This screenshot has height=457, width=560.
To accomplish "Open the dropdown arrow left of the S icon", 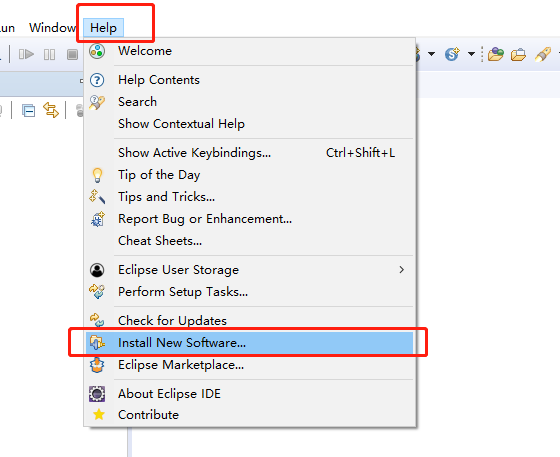I will point(431,54).
